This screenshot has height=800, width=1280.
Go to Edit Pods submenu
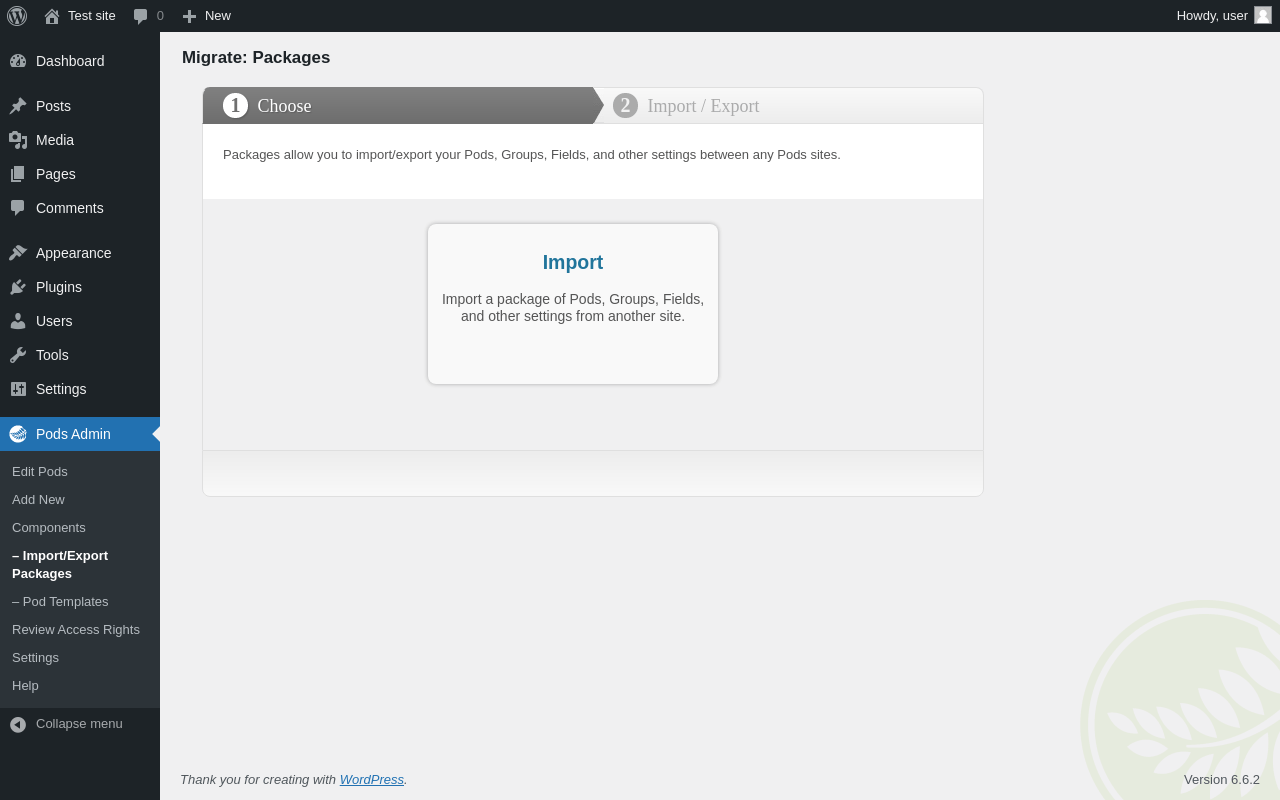[x=40, y=471]
